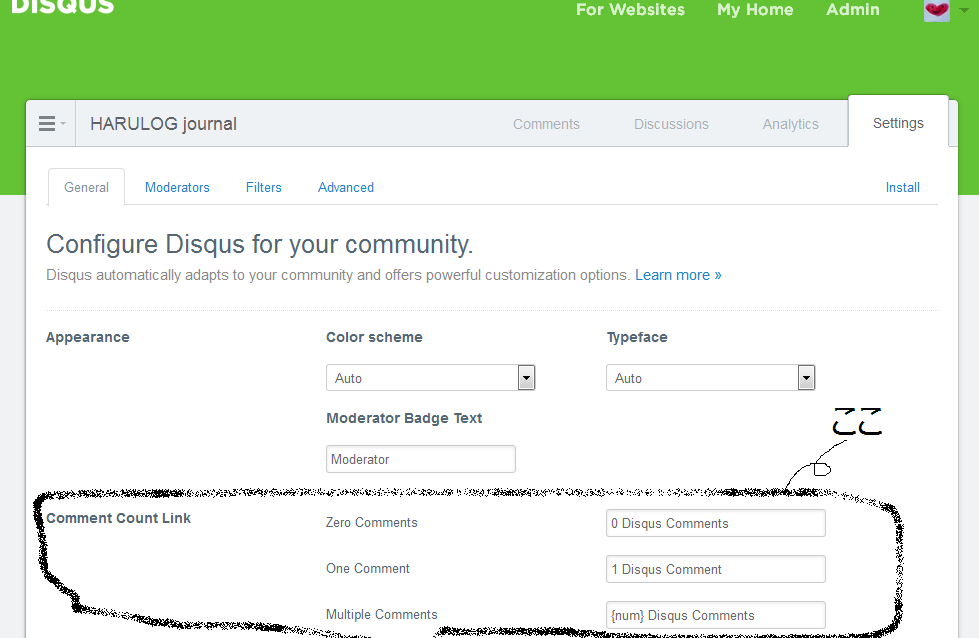The width and height of the screenshot is (979, 638).
Task: Switch to the Comments tab
Action: [546, 124]
